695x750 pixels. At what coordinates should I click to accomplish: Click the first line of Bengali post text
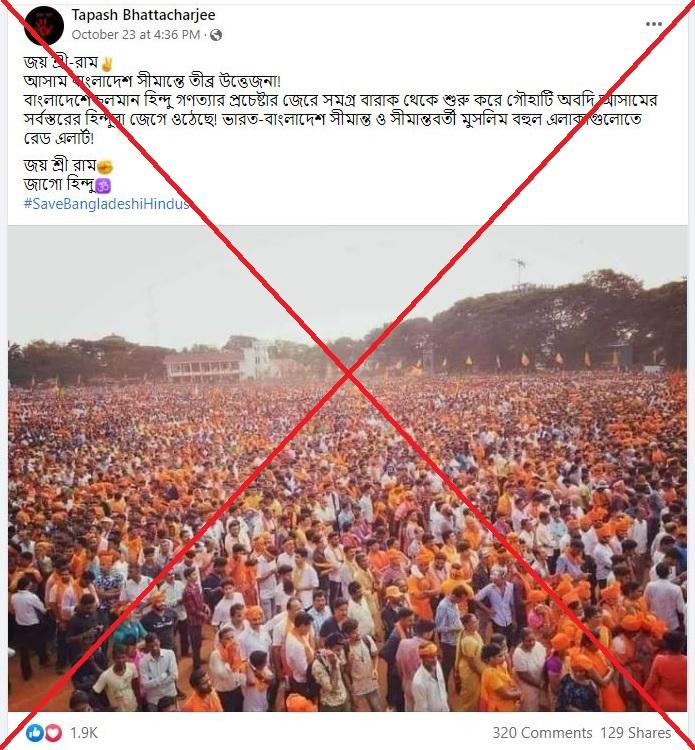tap(67, 63)
